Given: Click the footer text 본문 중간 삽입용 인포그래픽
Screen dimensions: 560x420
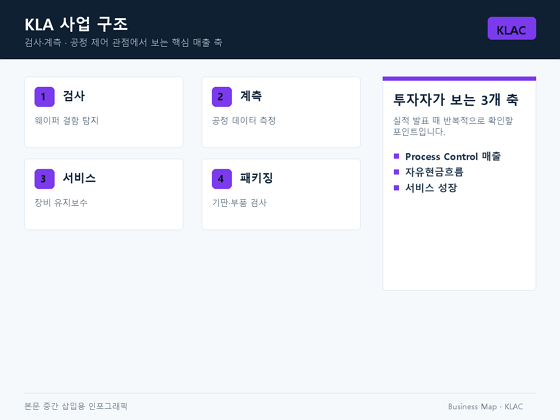Looking at the screenshot, I should (76, 406).
